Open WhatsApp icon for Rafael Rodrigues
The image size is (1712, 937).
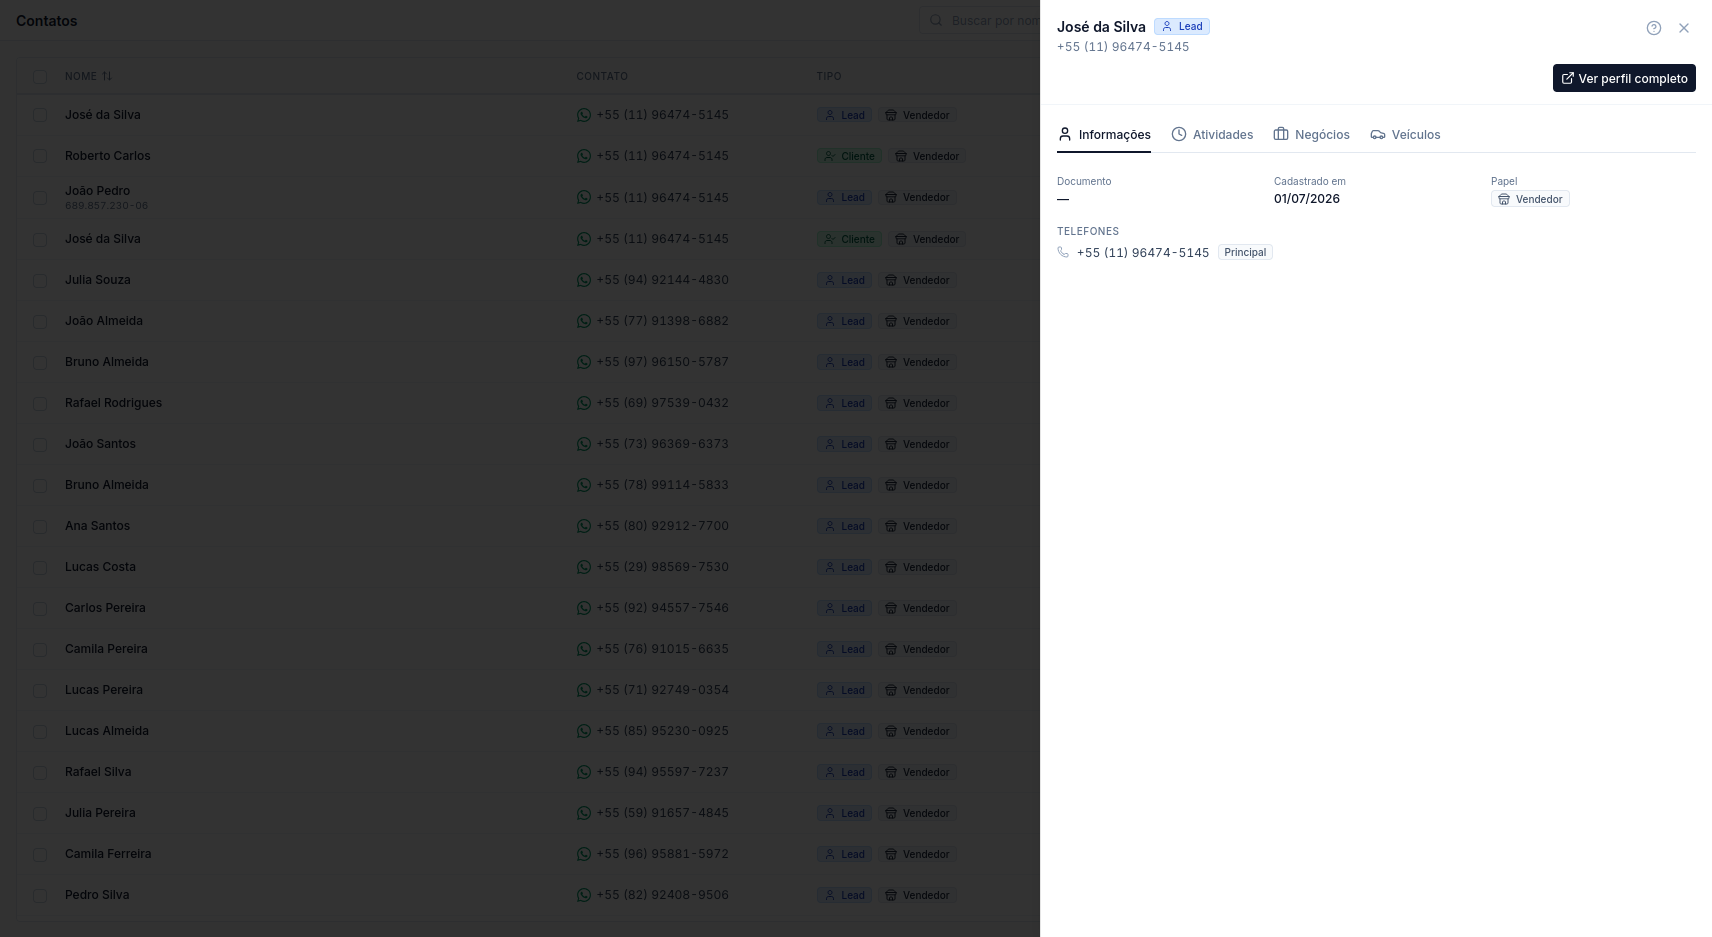tap(584, 403)
